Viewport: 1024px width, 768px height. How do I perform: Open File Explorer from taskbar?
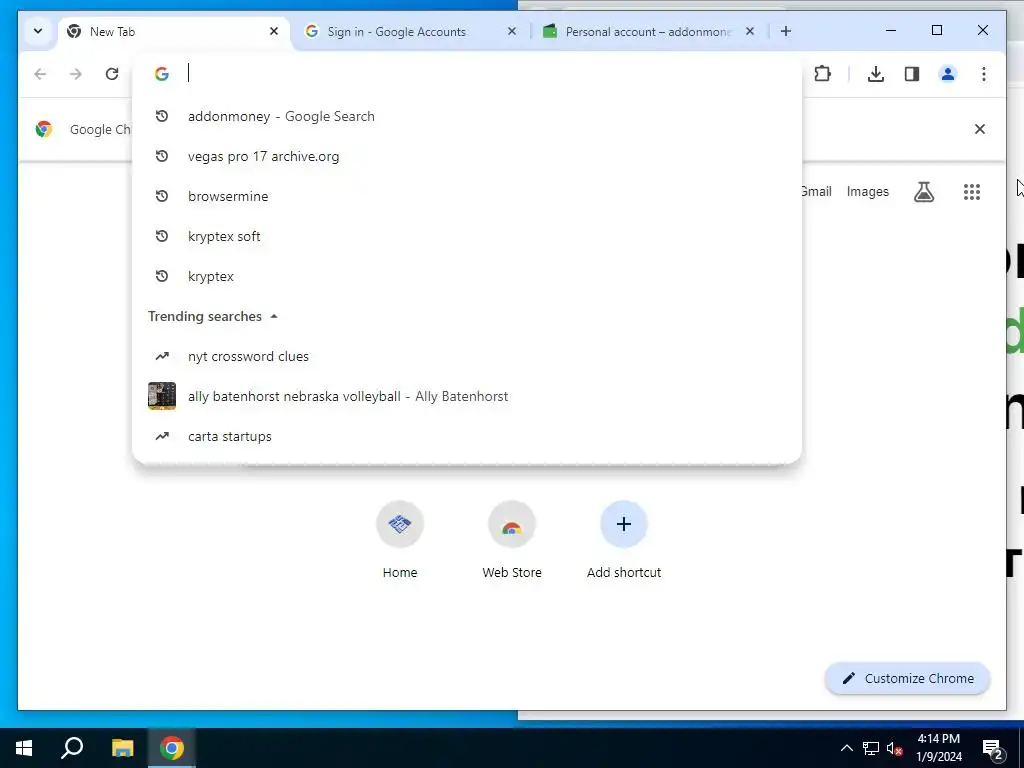(122, 748)
